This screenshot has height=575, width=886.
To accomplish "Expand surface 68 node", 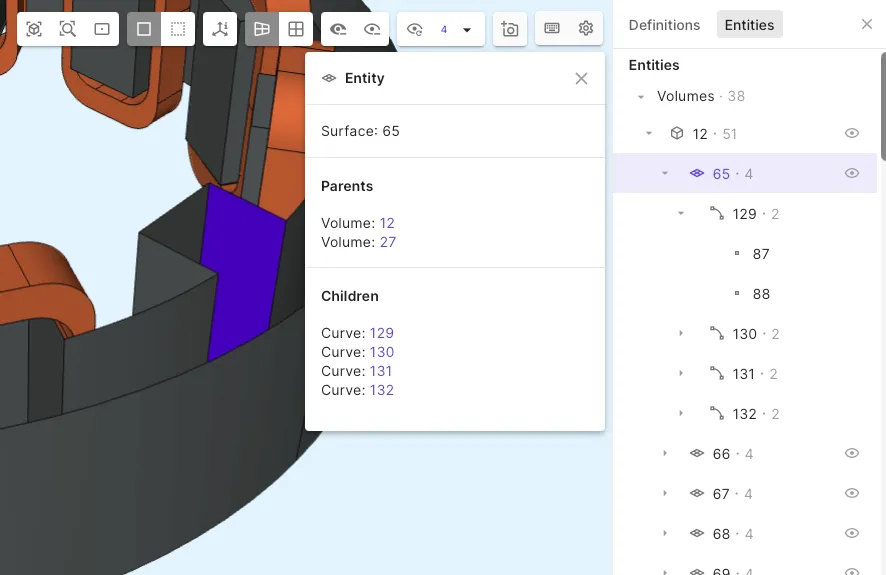I will click(665, 533).
